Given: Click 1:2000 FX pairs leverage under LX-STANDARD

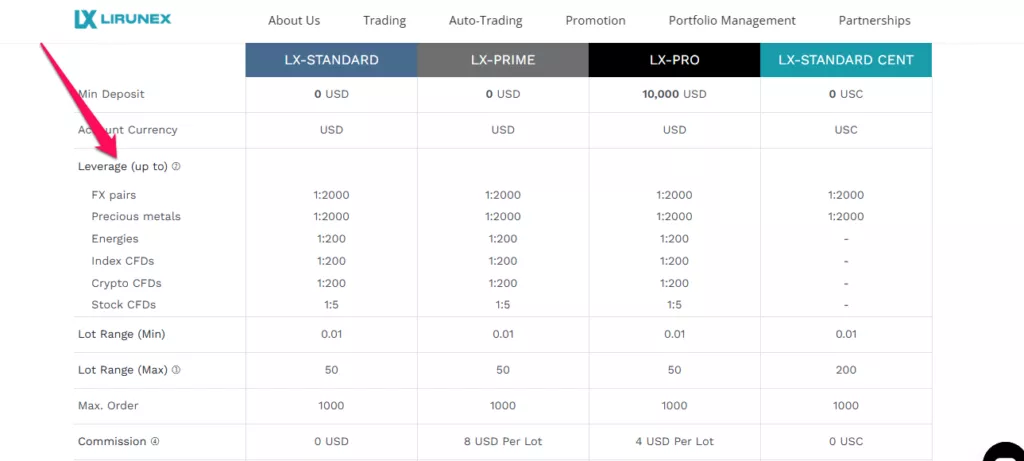Looking at the screenshot, I should coord(331,195).
